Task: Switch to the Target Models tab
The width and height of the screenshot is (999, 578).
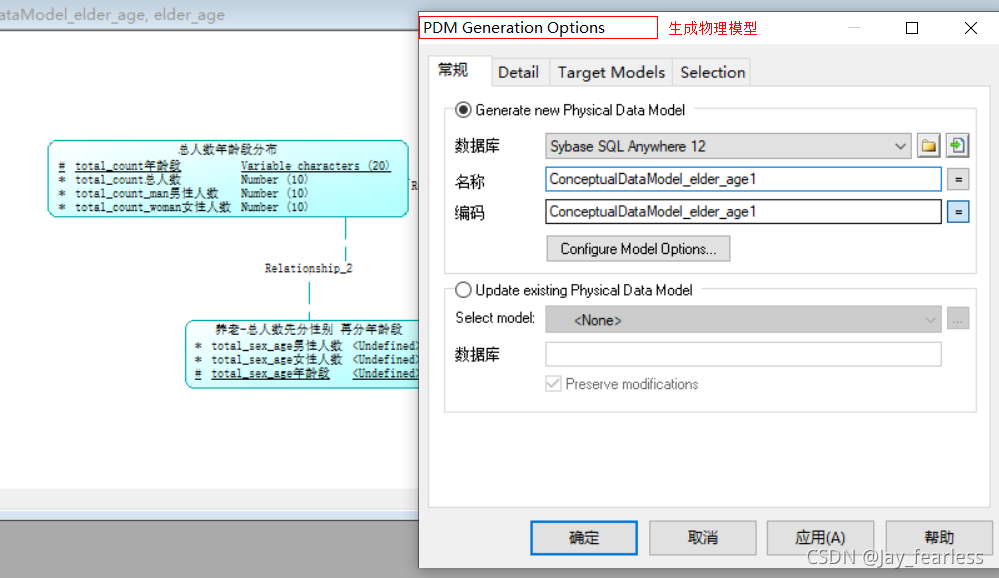Action: 610,72
